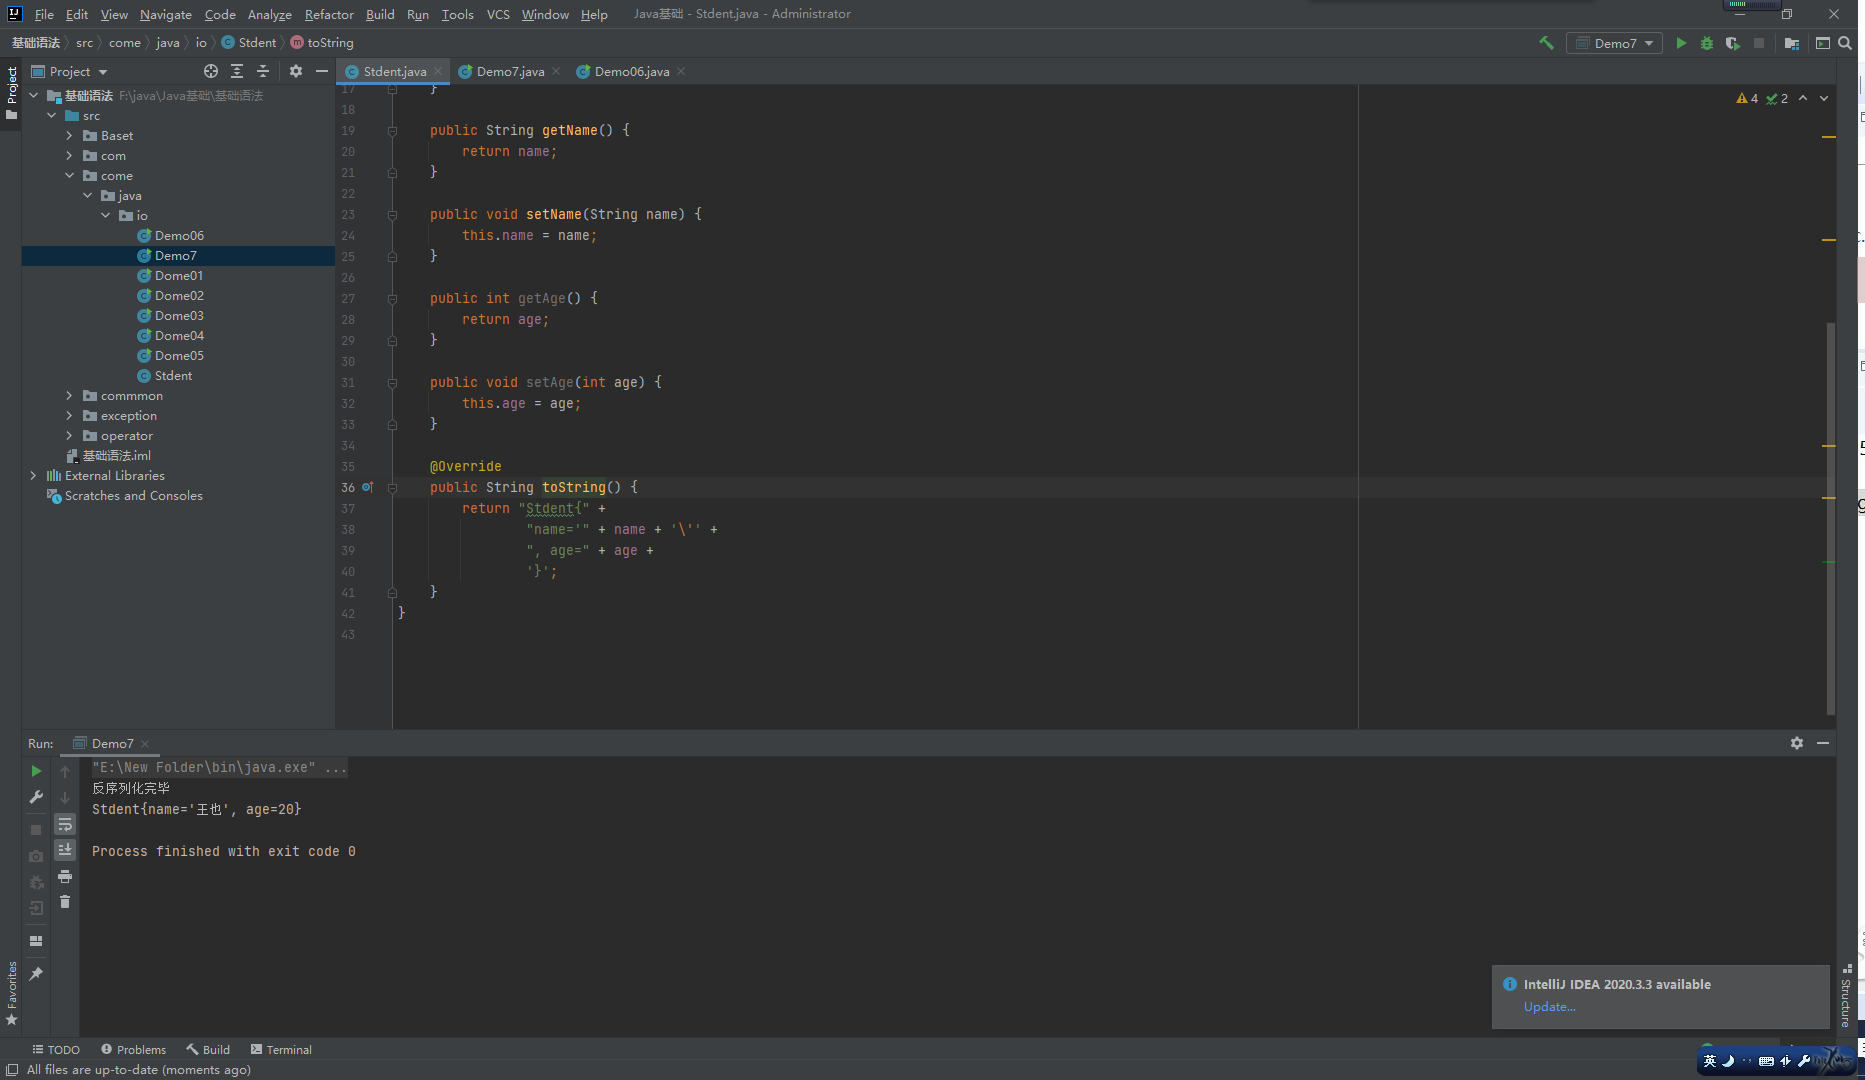Click the Debug bug icon
1865x1080 pixels.
(x=1707, y=43)
